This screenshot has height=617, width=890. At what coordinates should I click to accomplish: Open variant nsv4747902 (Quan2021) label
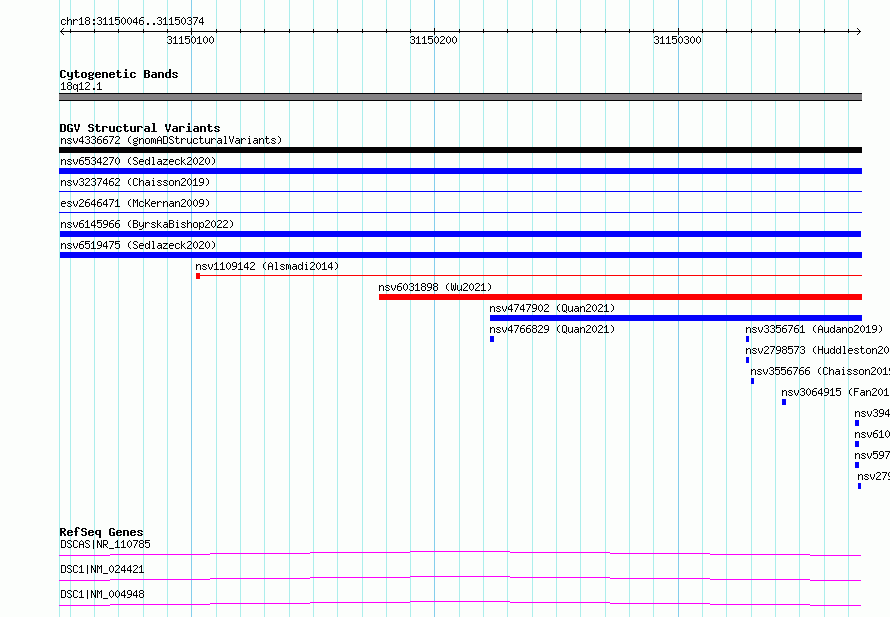point(552,308)
